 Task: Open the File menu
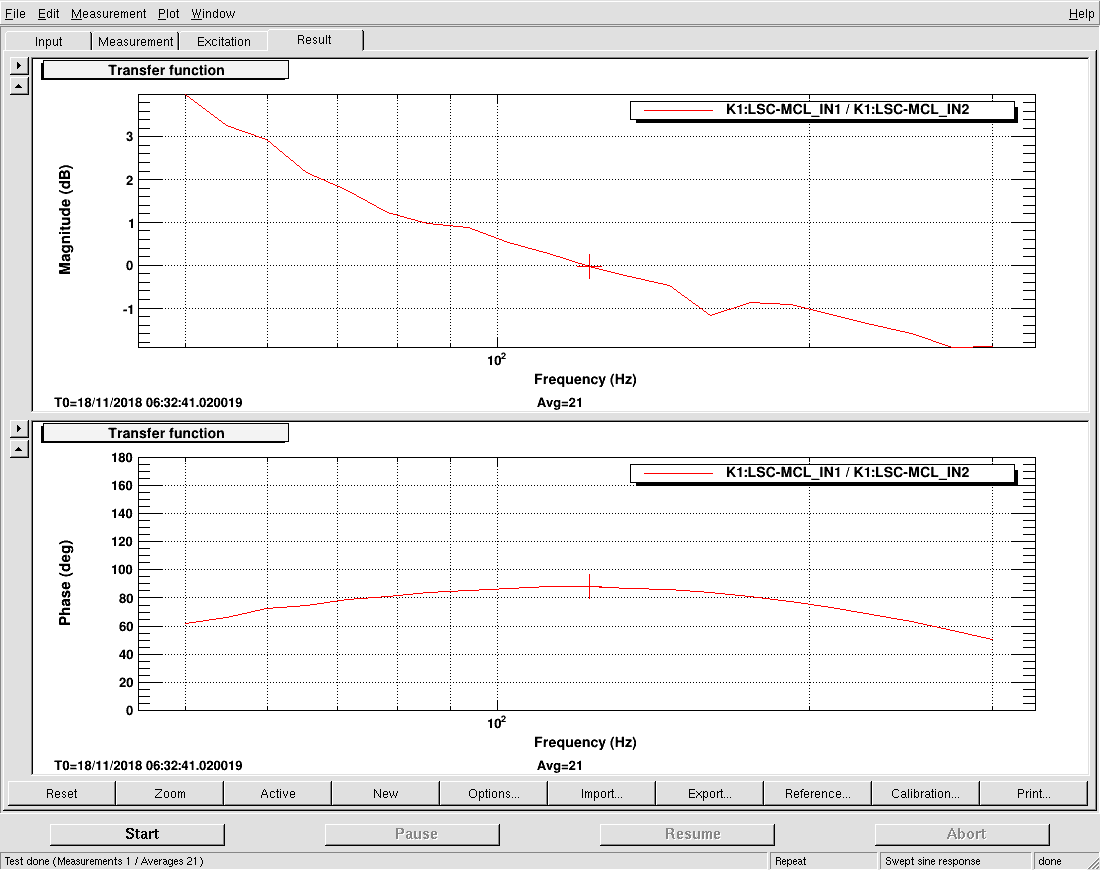click(15, 13)
